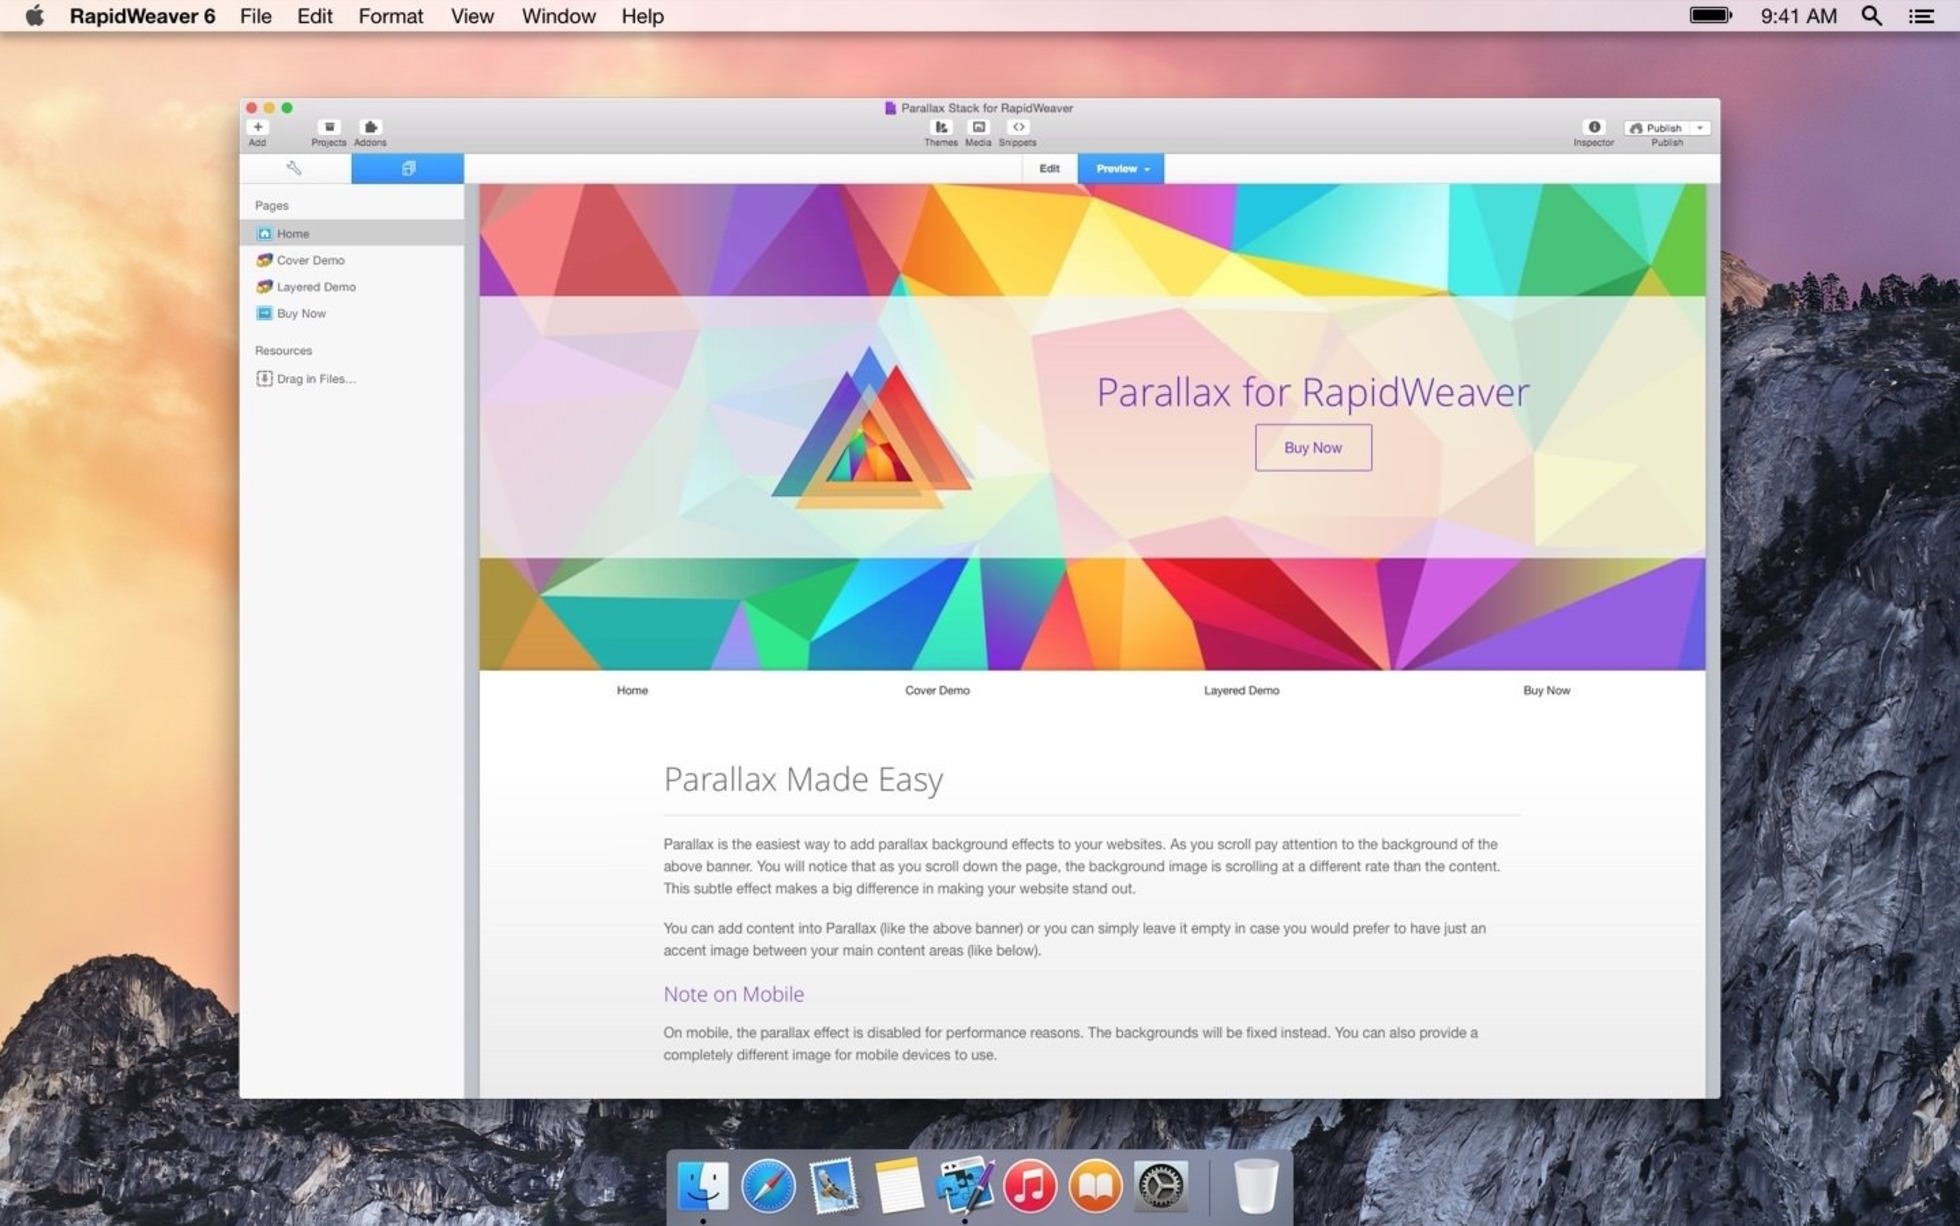1960x1226 pixels.
Task: Open the Themes browser icon
Action: (941, 128)
